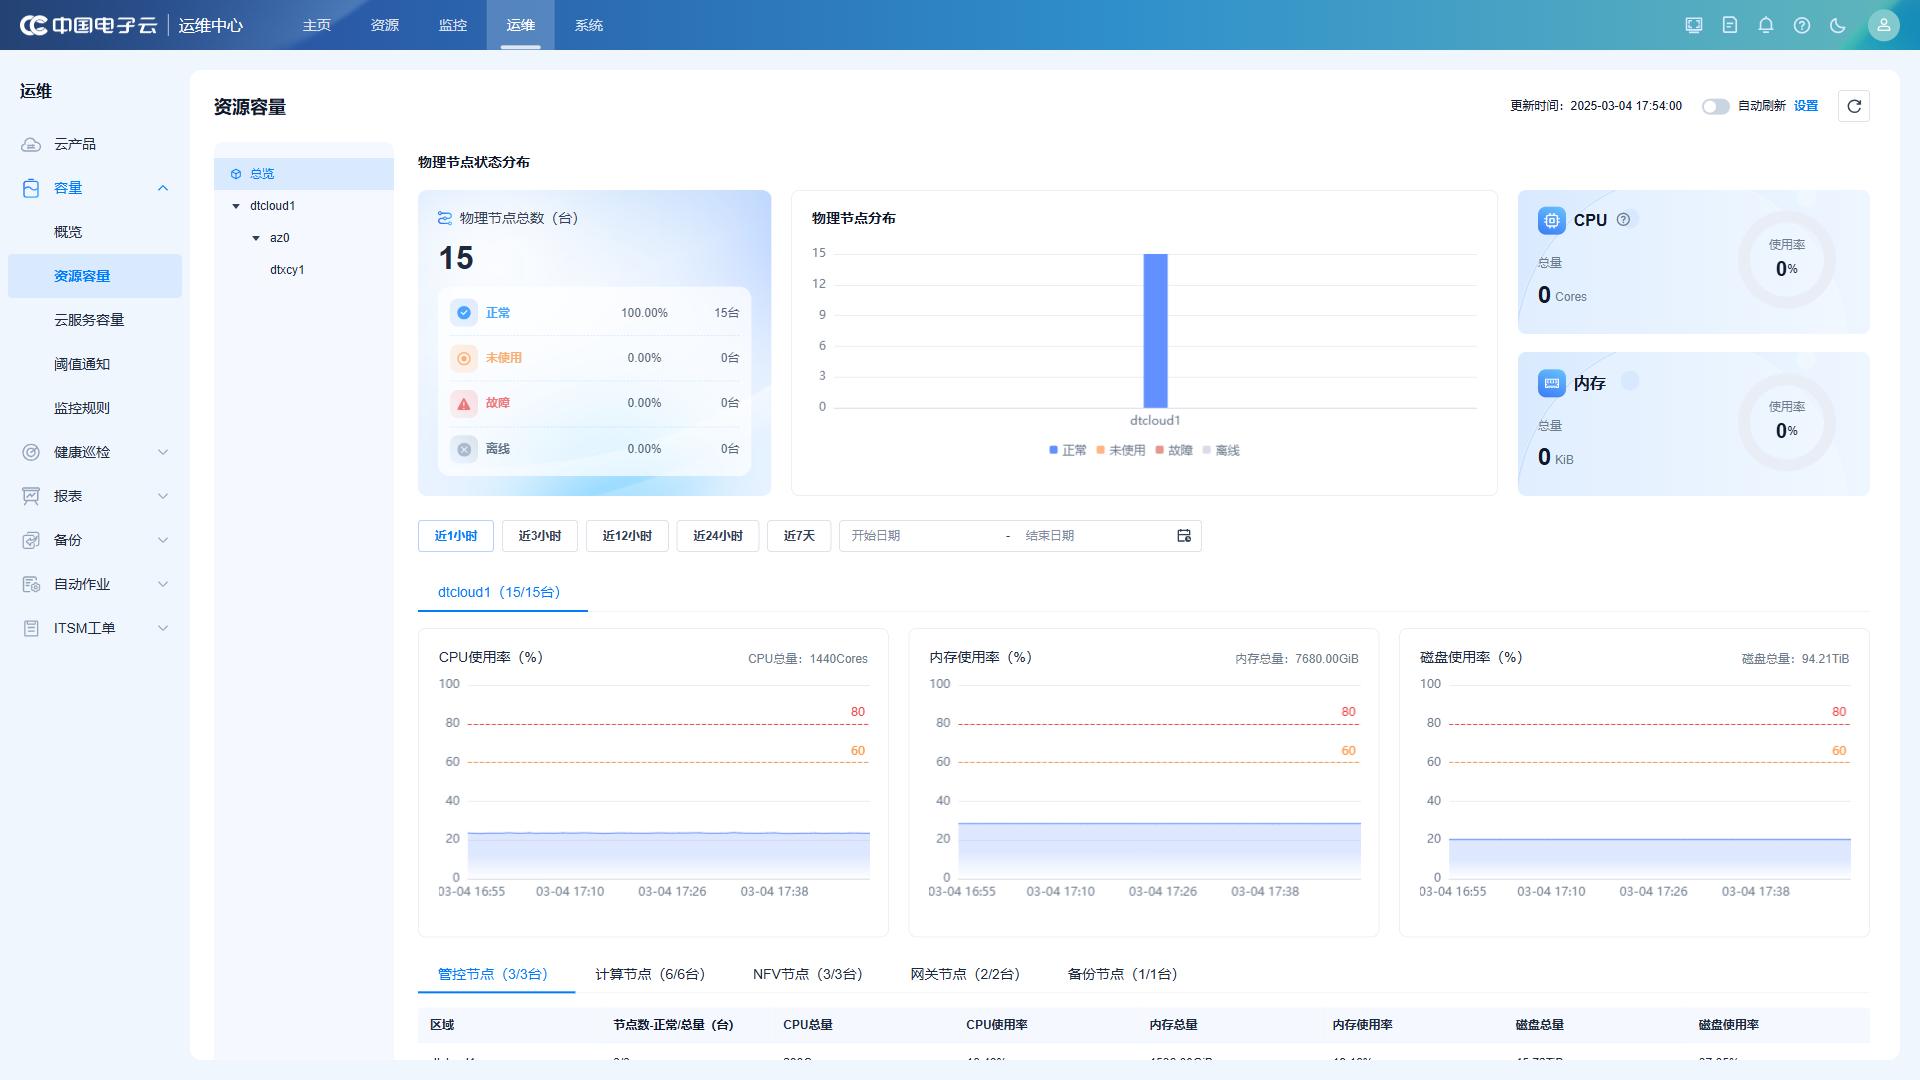1920x1080 pixels.
Task: Click the 云产品 cloud icon in sidebar
Action: tap(31, 144)
